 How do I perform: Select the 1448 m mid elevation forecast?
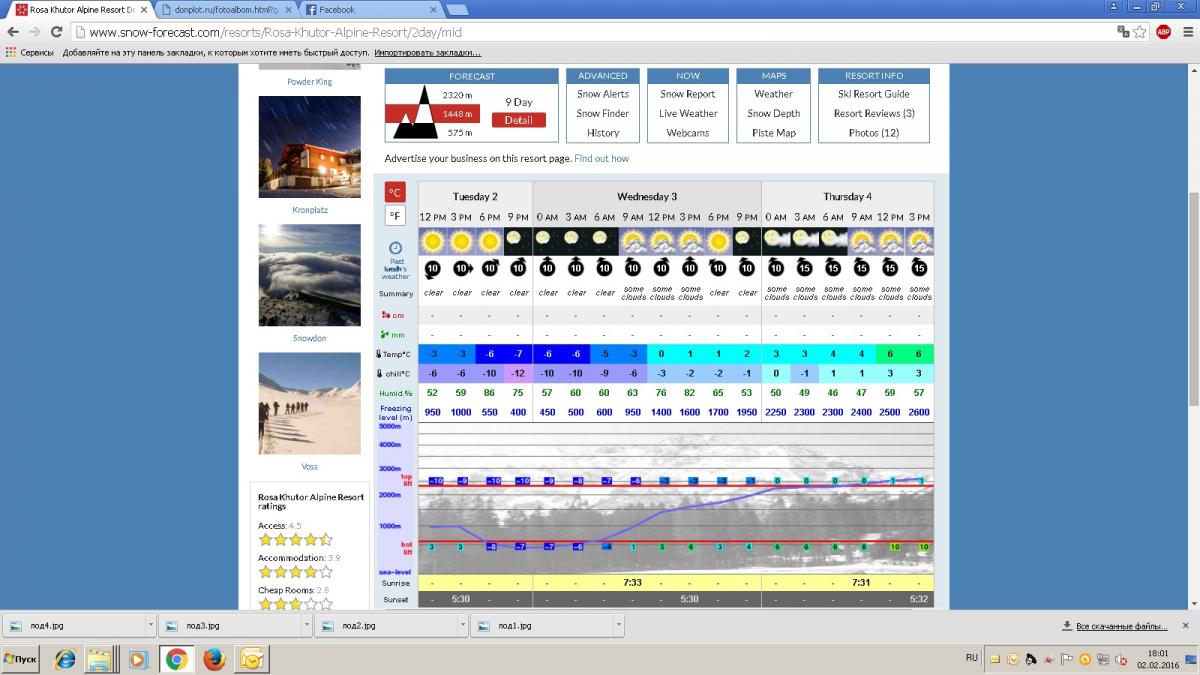click(457, 114)
